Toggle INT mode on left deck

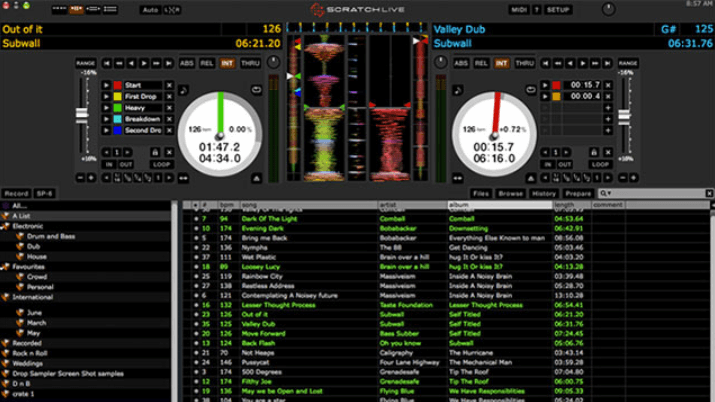point(227,63)
